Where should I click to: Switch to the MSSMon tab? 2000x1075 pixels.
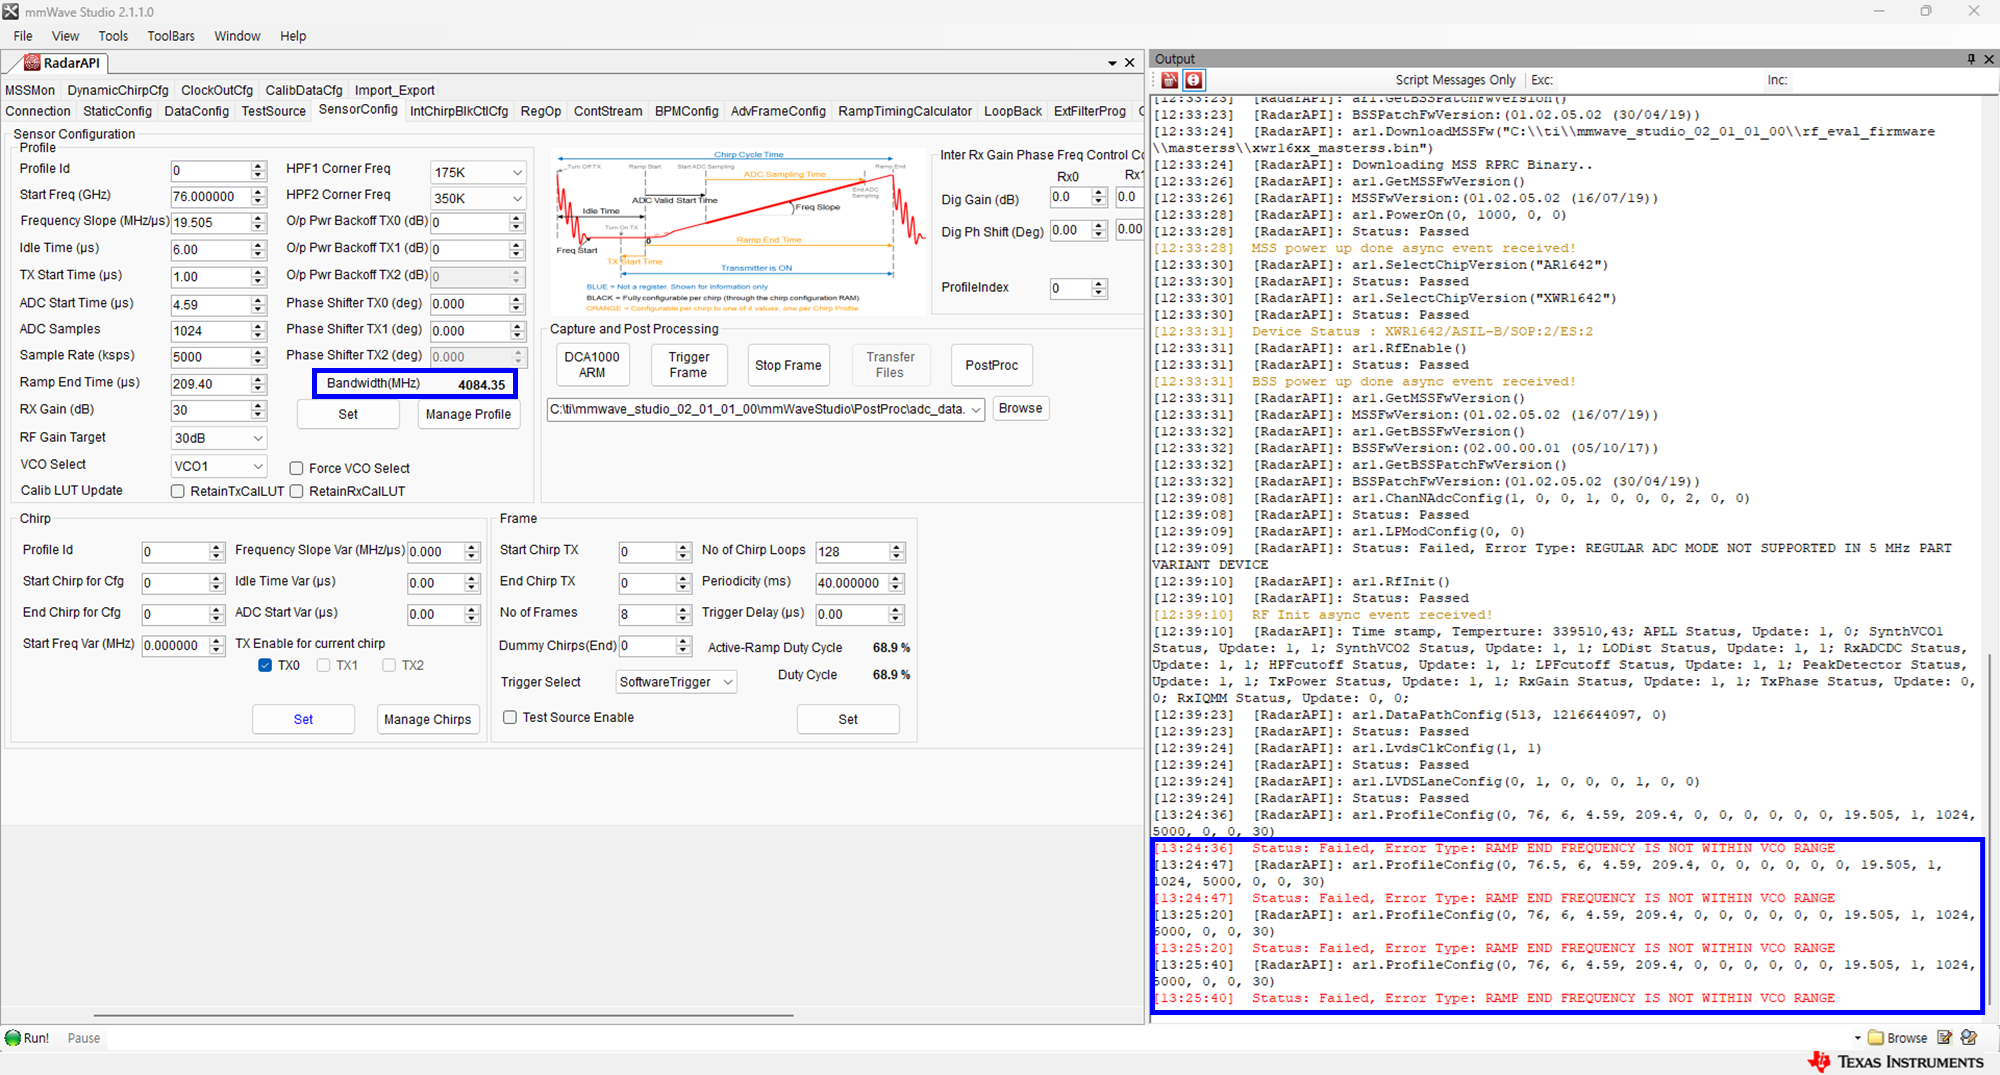pos(30,90)
